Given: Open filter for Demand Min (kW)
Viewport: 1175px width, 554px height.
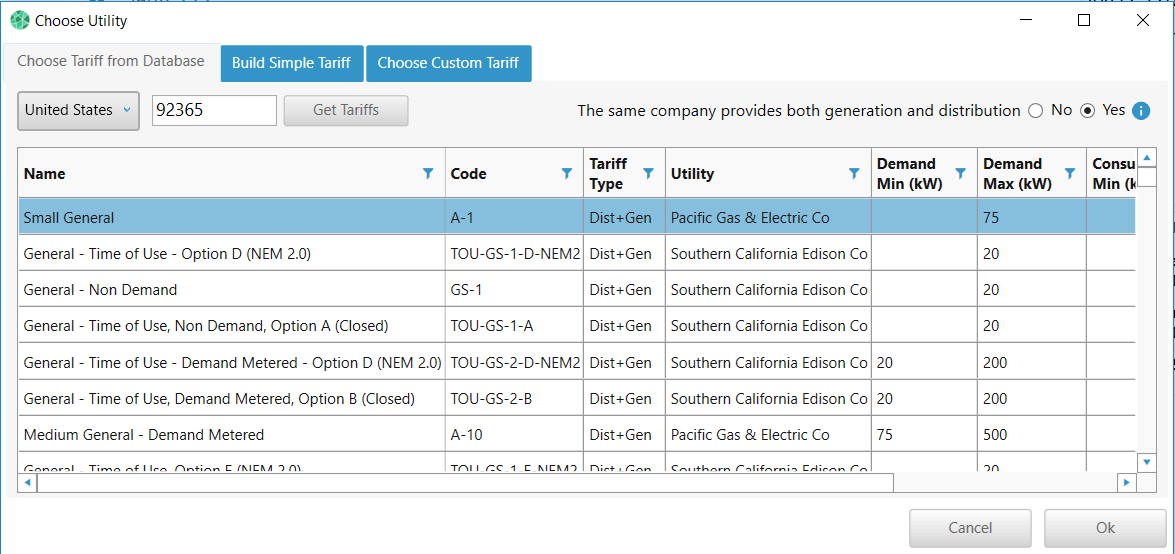Looking at the screenshot, I should 960,174.
